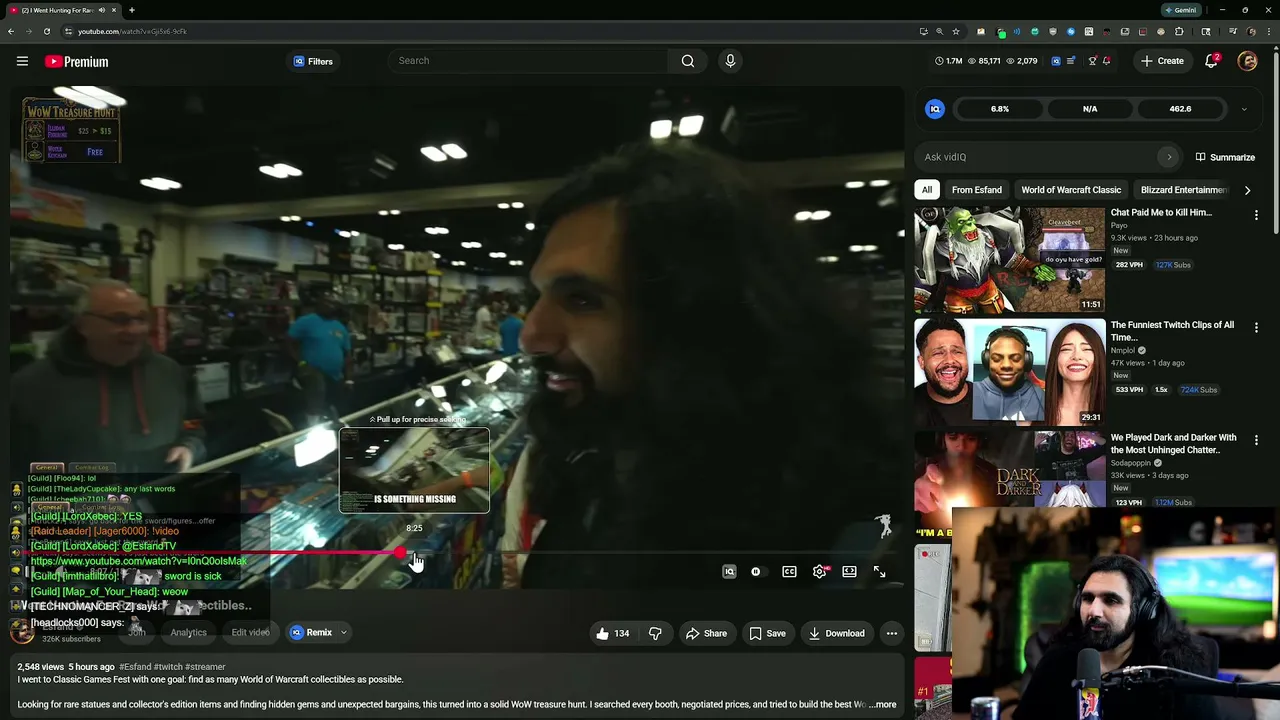Open the vidIQ list icon beside the stats
1280x720 pixels.
(x=1071, y=61)
